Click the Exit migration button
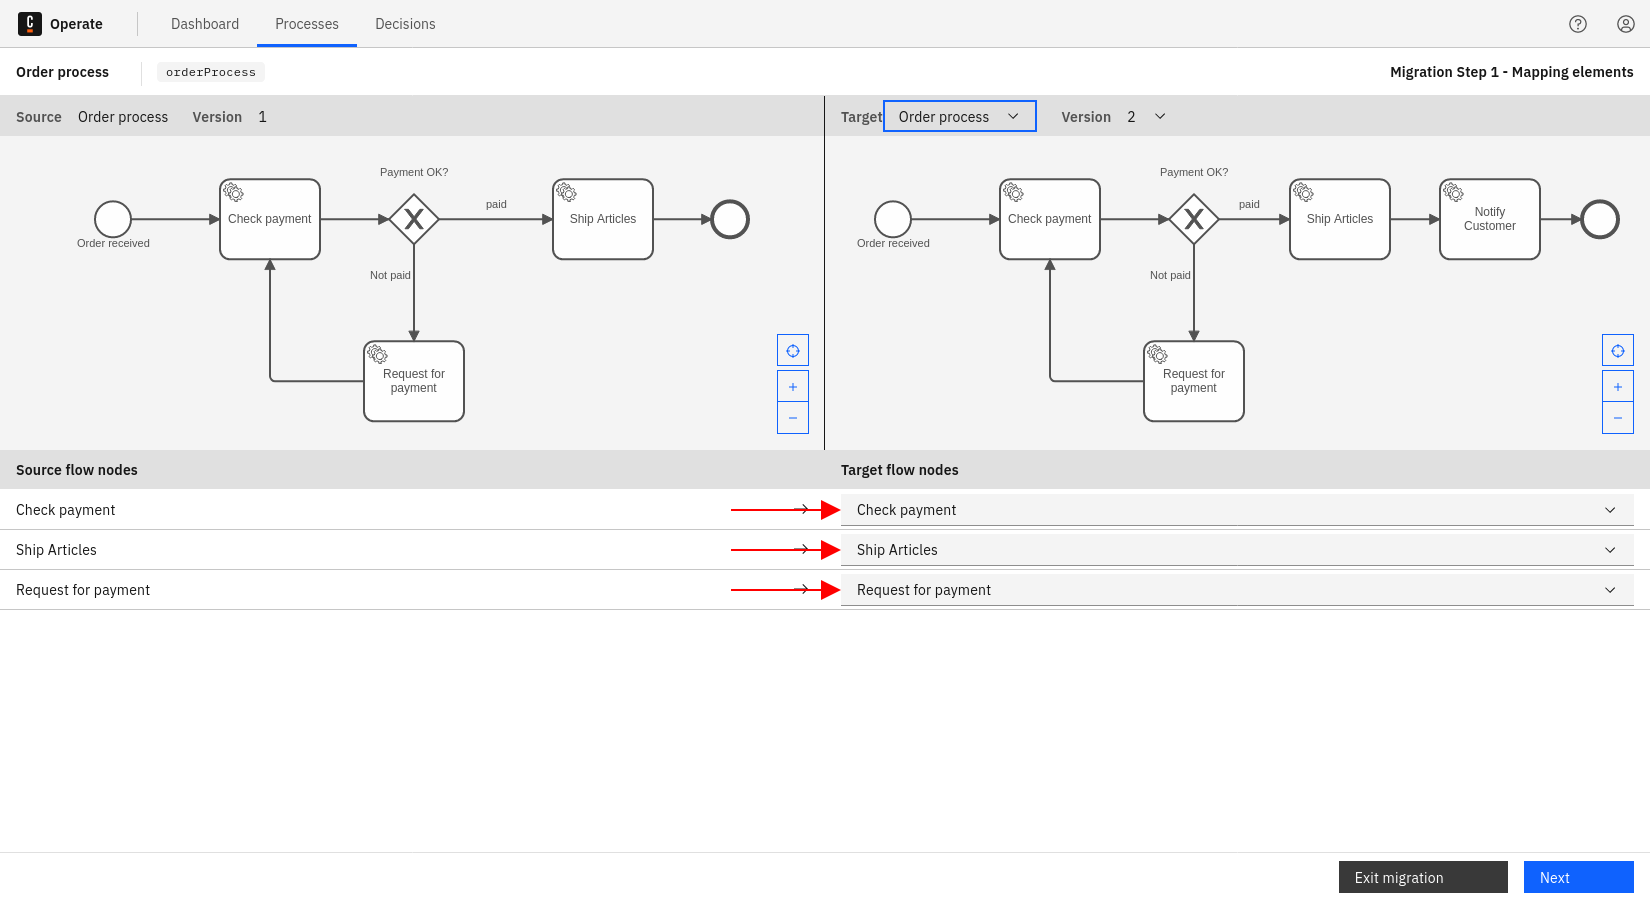 (1422, 877)
